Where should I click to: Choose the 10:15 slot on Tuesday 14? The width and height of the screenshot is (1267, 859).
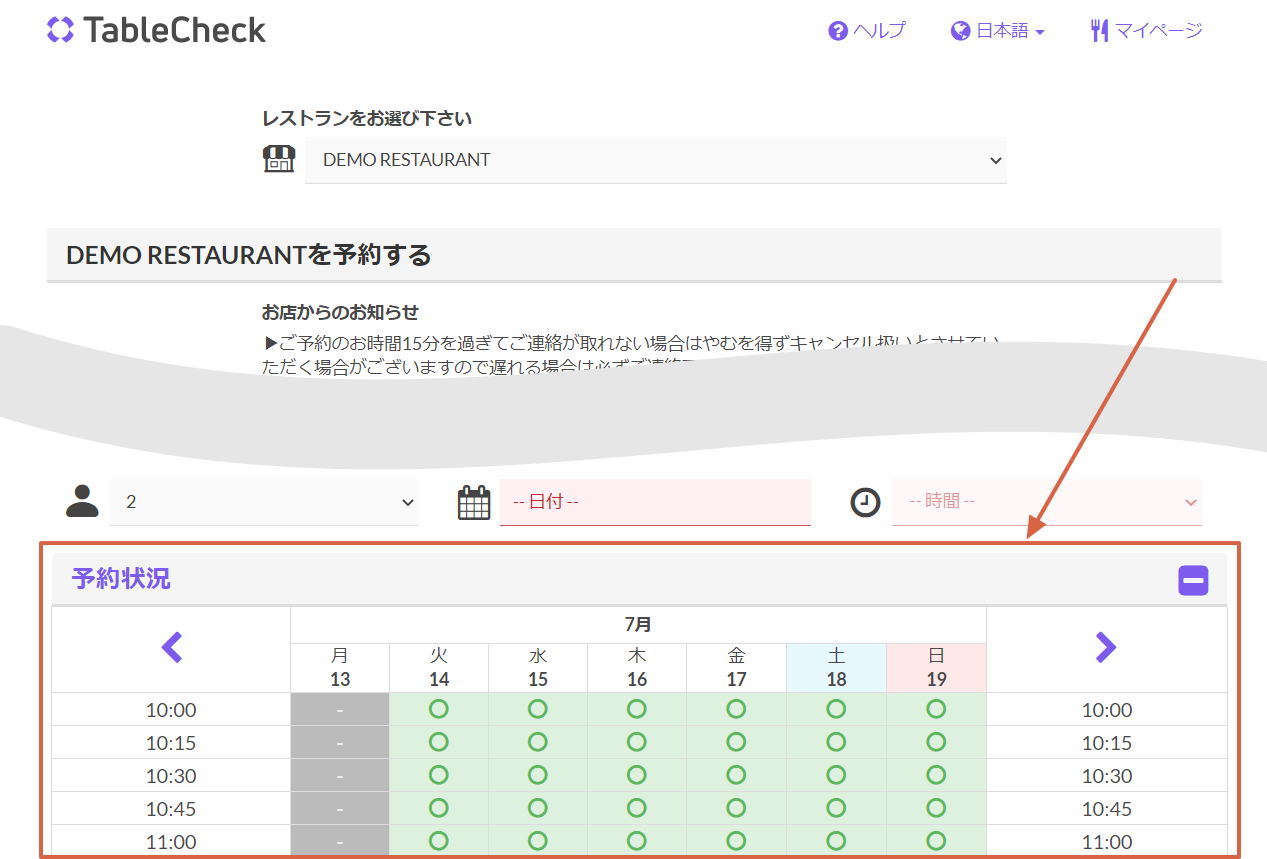click(x=439, y=742)
